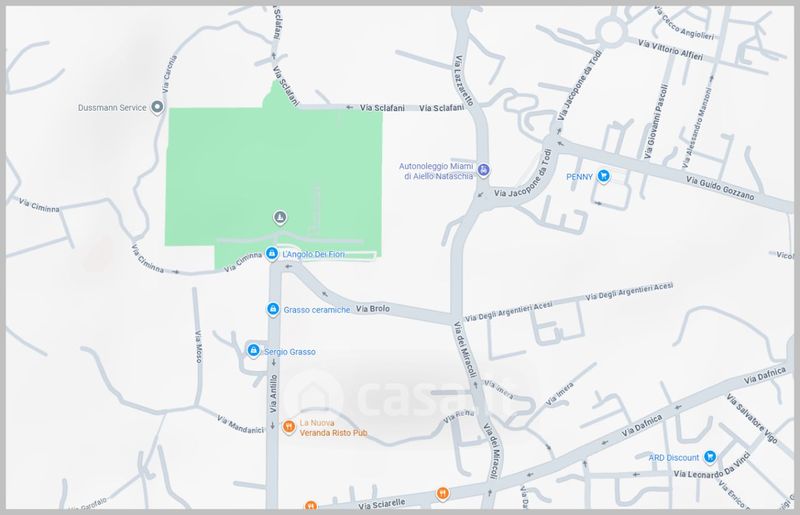The image size is (800, 515).
Task: Click the cemetery marker inside the green area
Action: [281, 217]
